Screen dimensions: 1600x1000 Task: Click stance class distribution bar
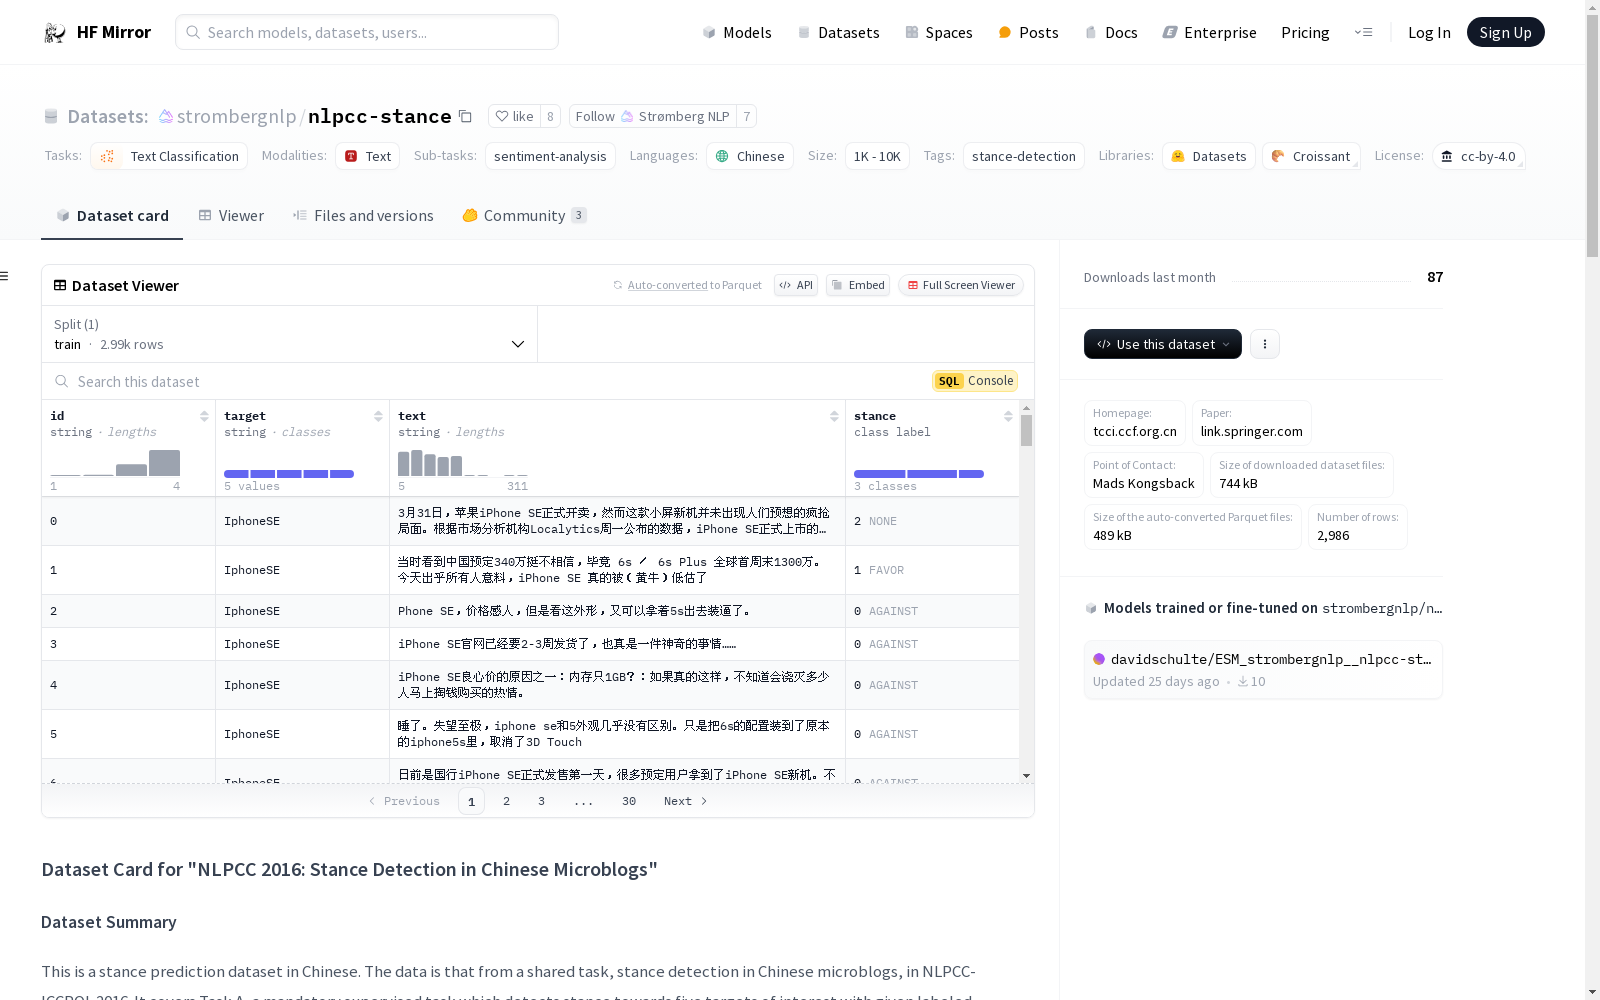point(919,474)
